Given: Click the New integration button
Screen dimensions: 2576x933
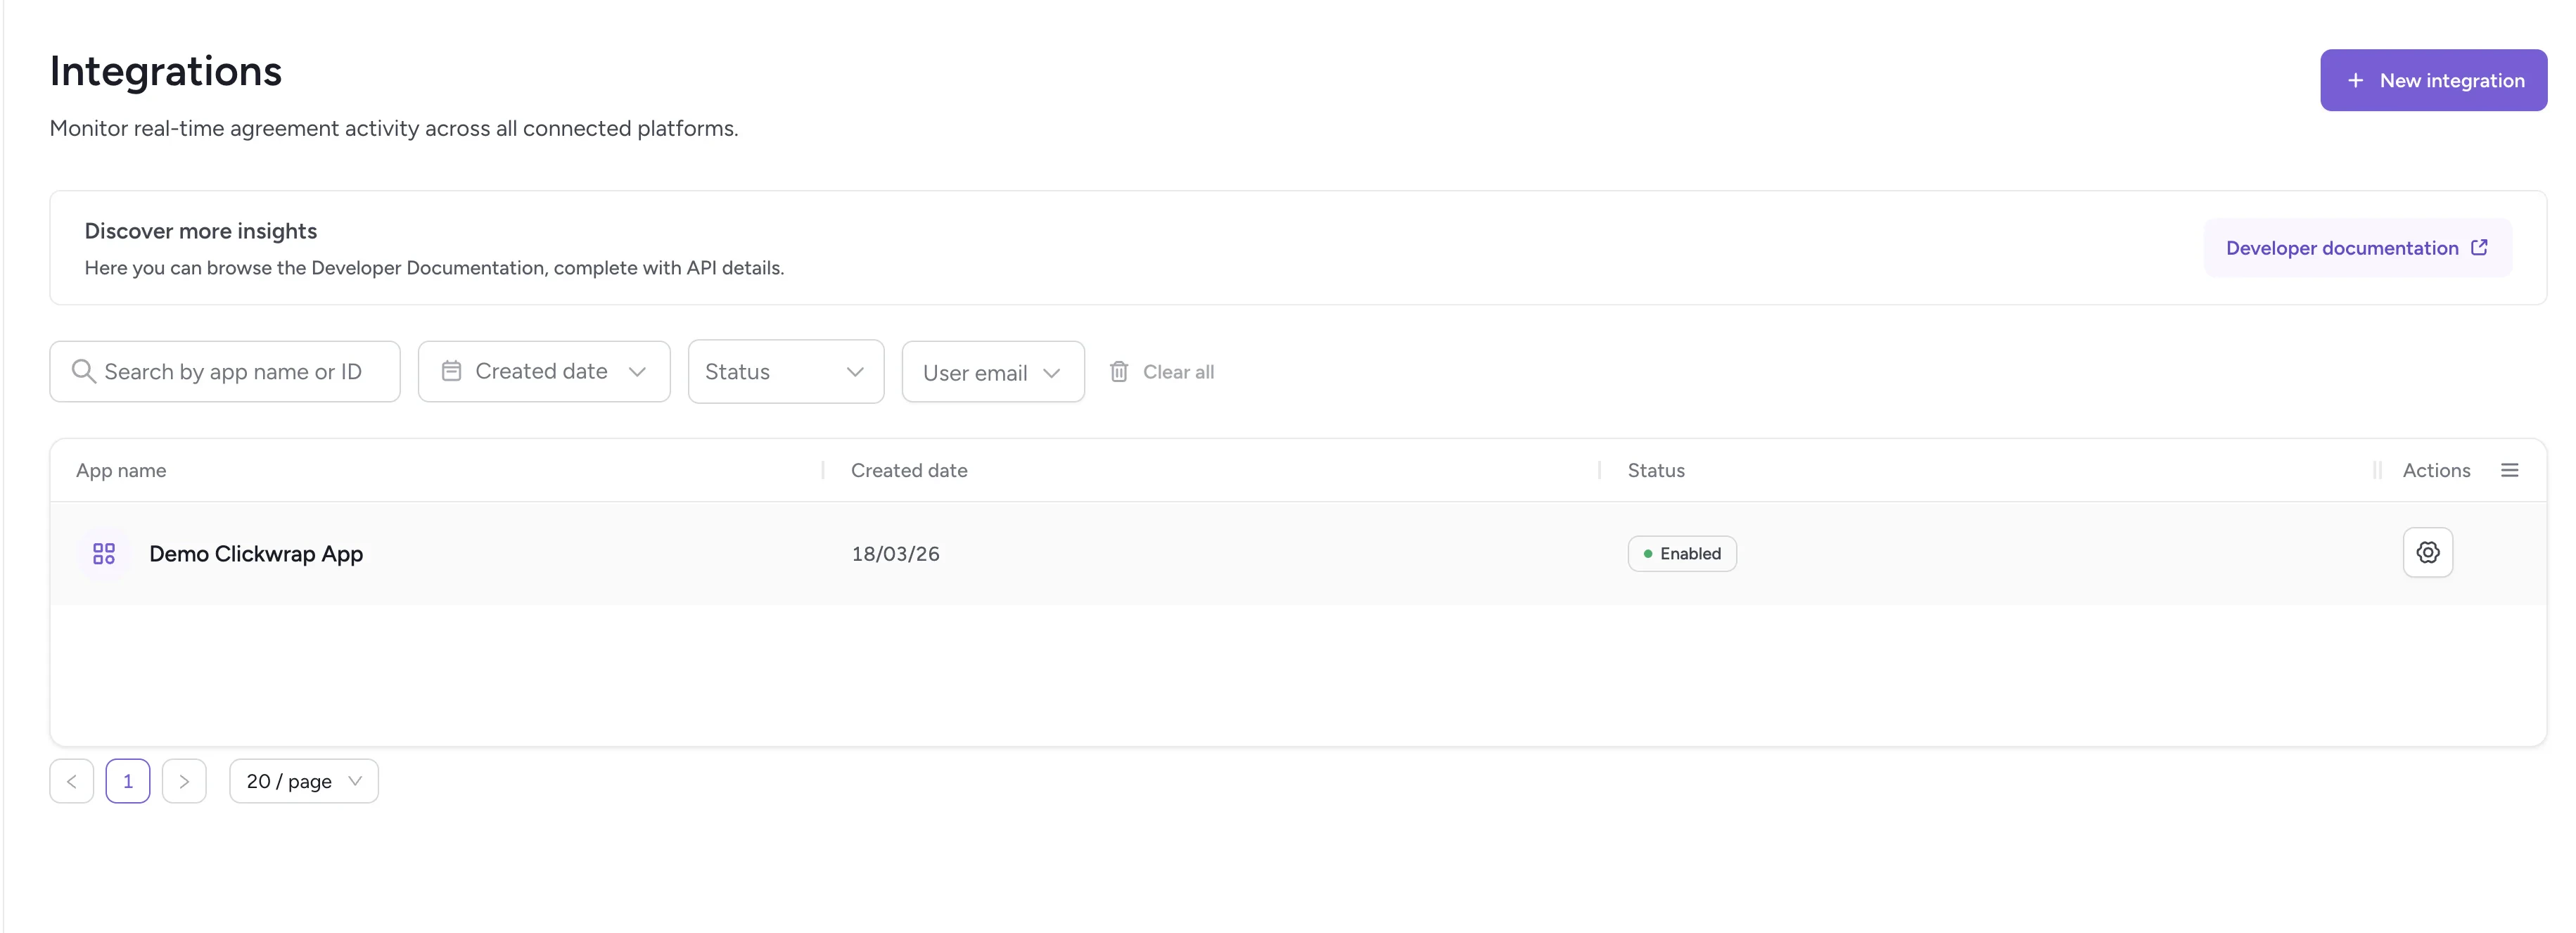Looking at the screenshot, I should click(x=2434, y=80).
